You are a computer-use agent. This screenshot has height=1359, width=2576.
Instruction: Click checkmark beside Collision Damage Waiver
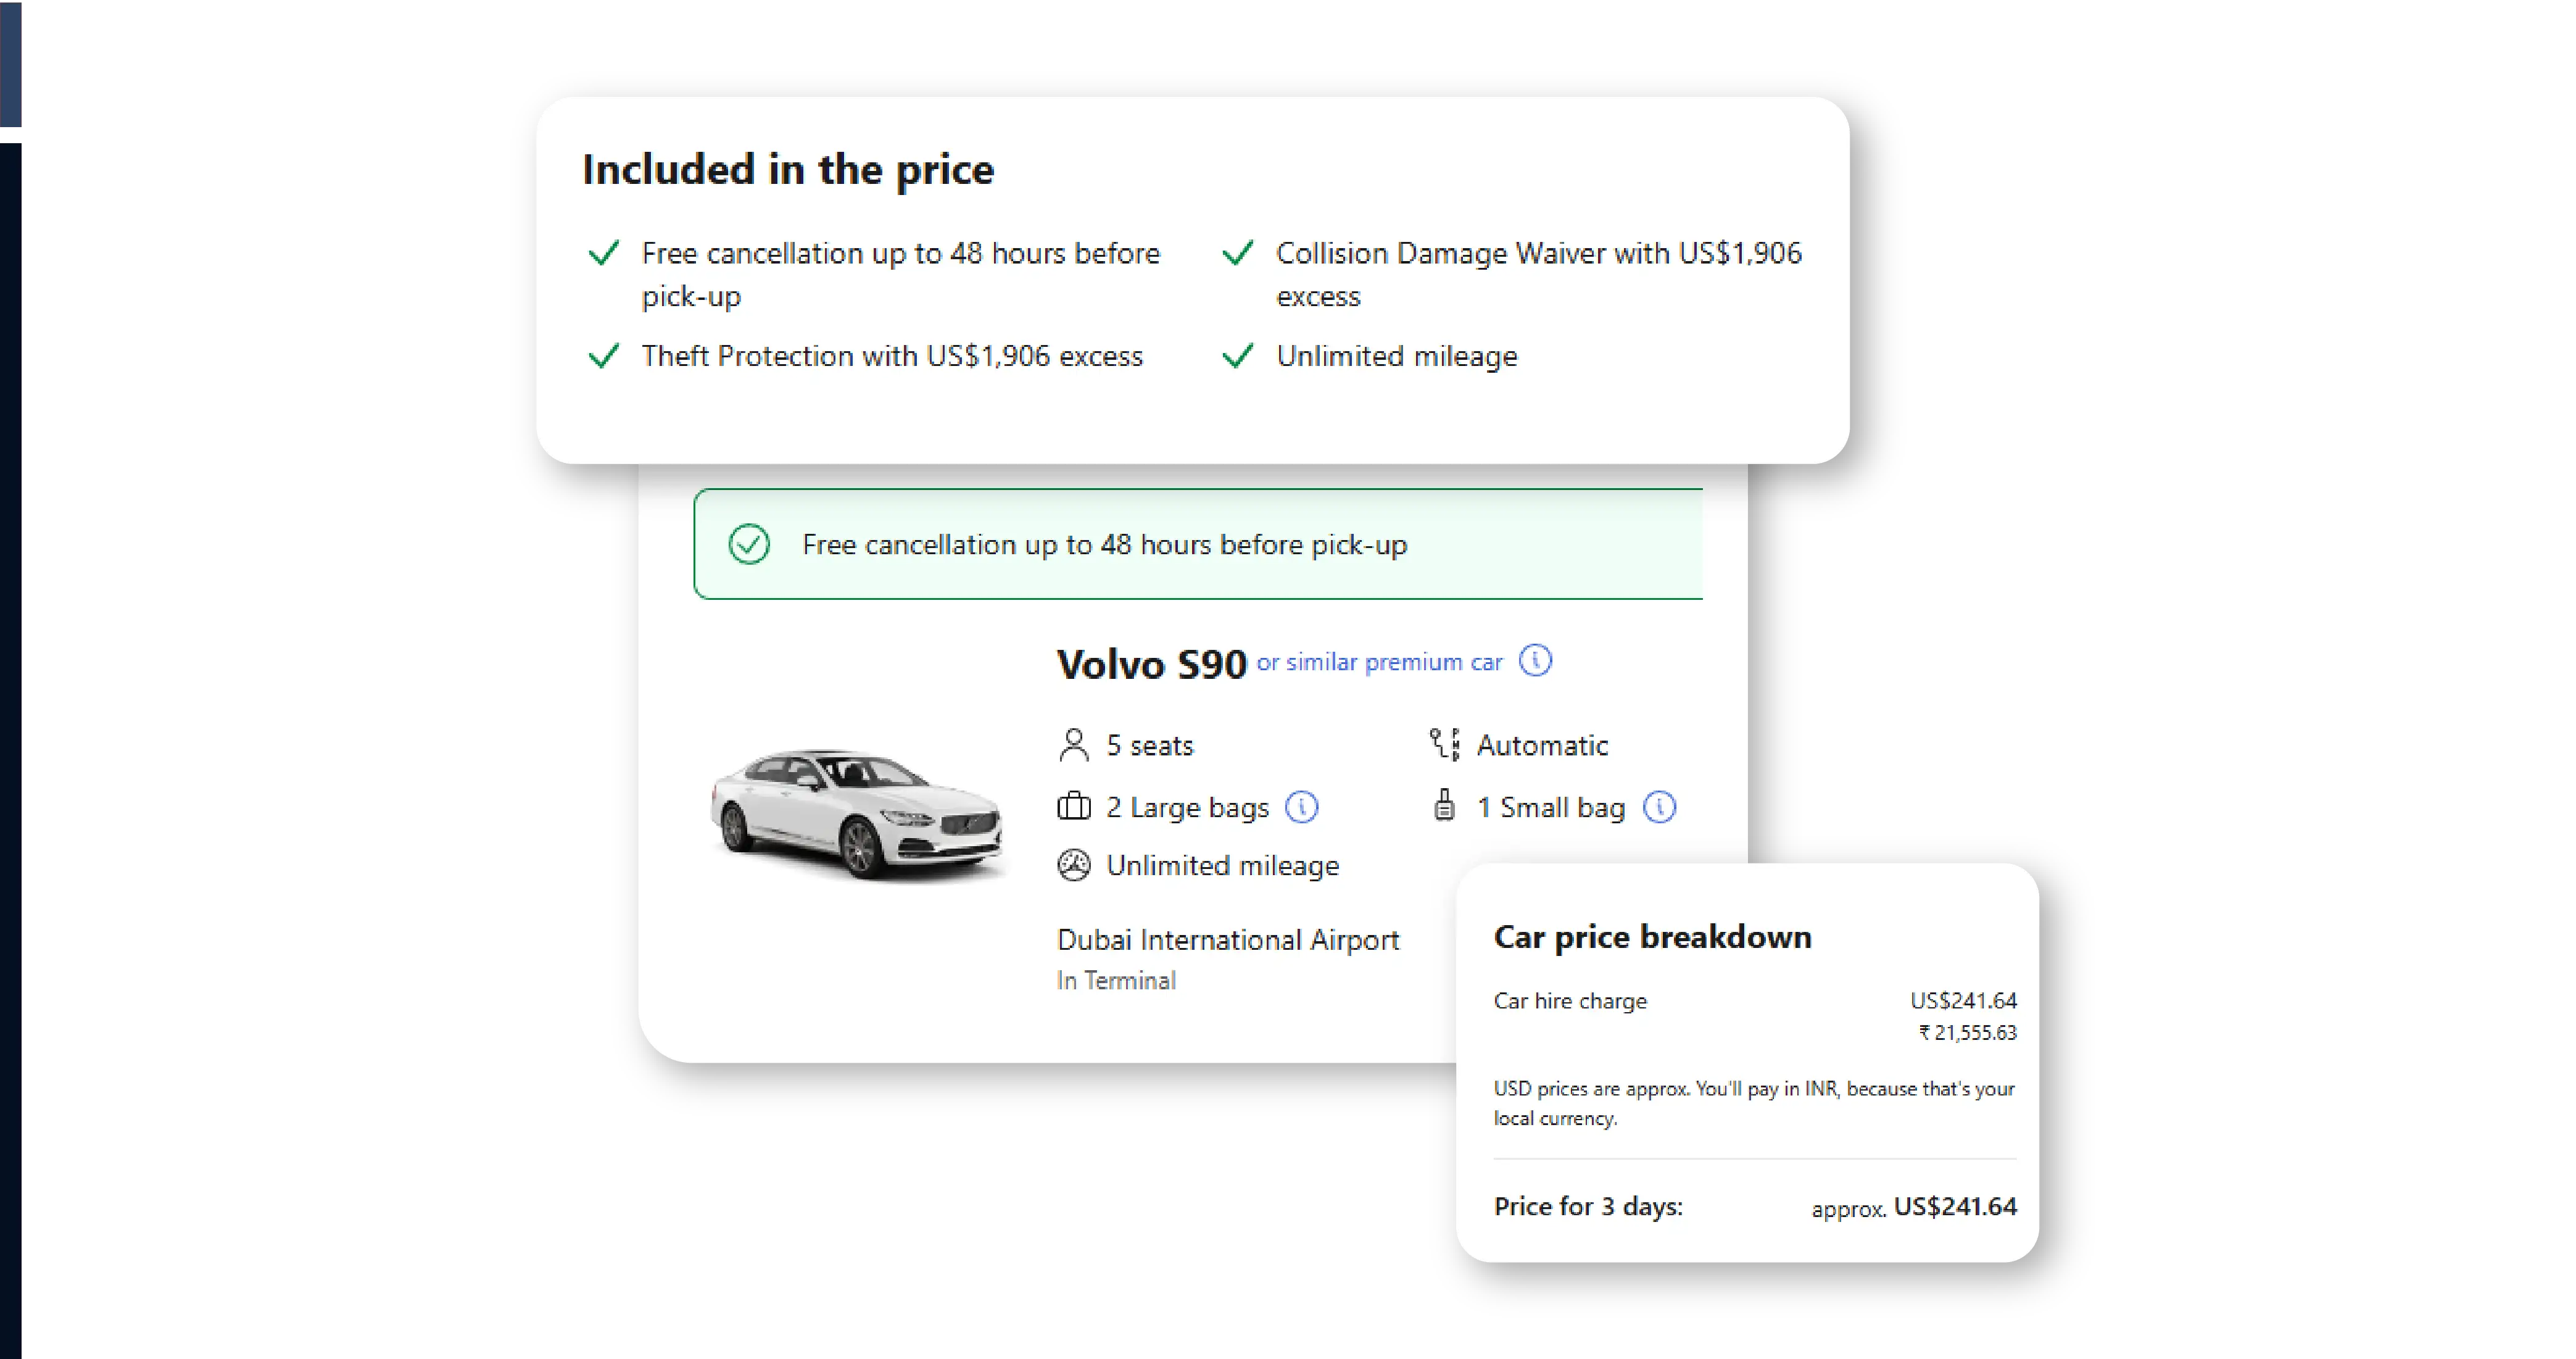tap(1238, 253)
